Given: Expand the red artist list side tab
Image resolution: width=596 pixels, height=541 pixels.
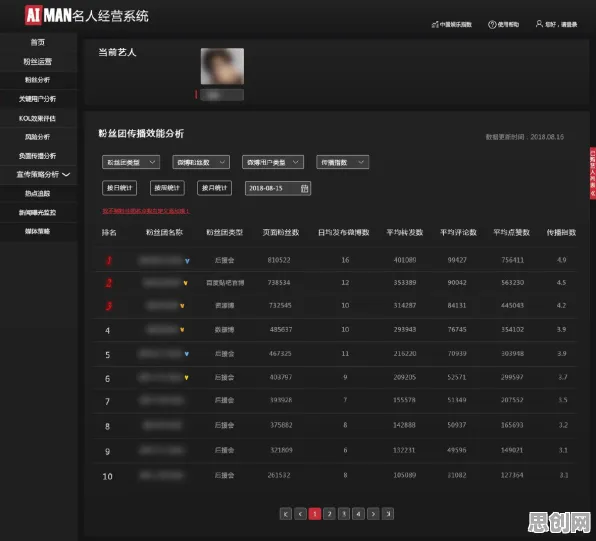Looking at the screenshot, I should pos(593,173).
